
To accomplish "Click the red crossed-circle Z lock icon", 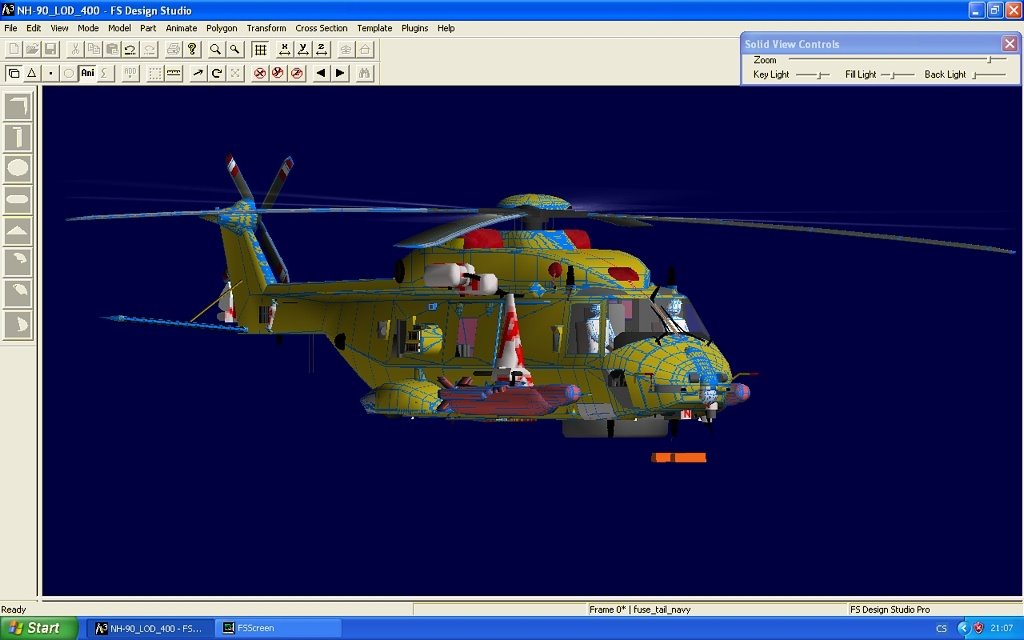I will pos(297,73).
